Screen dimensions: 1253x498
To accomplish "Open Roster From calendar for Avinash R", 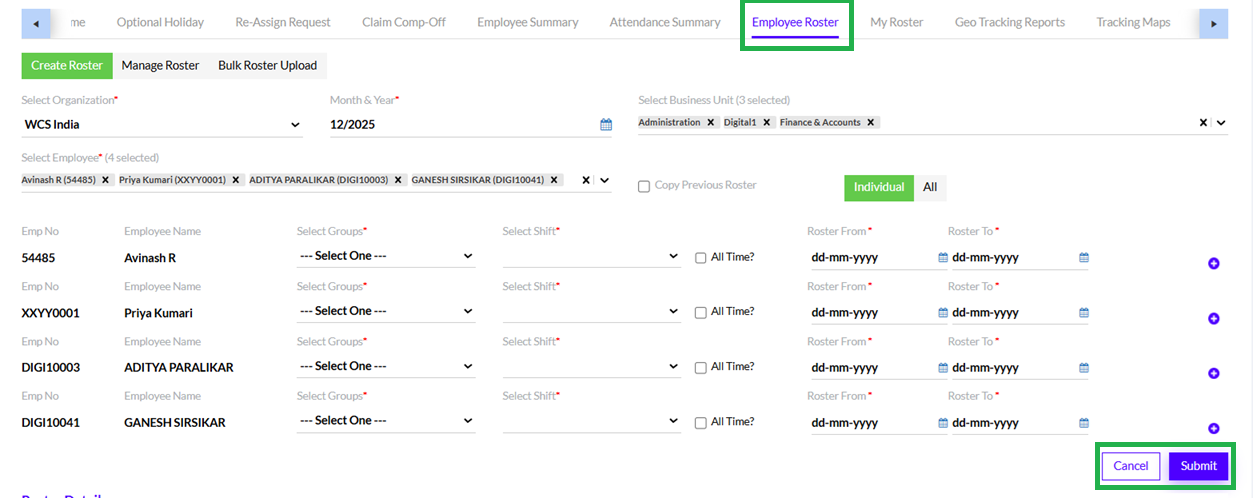I will coord(942,257).
